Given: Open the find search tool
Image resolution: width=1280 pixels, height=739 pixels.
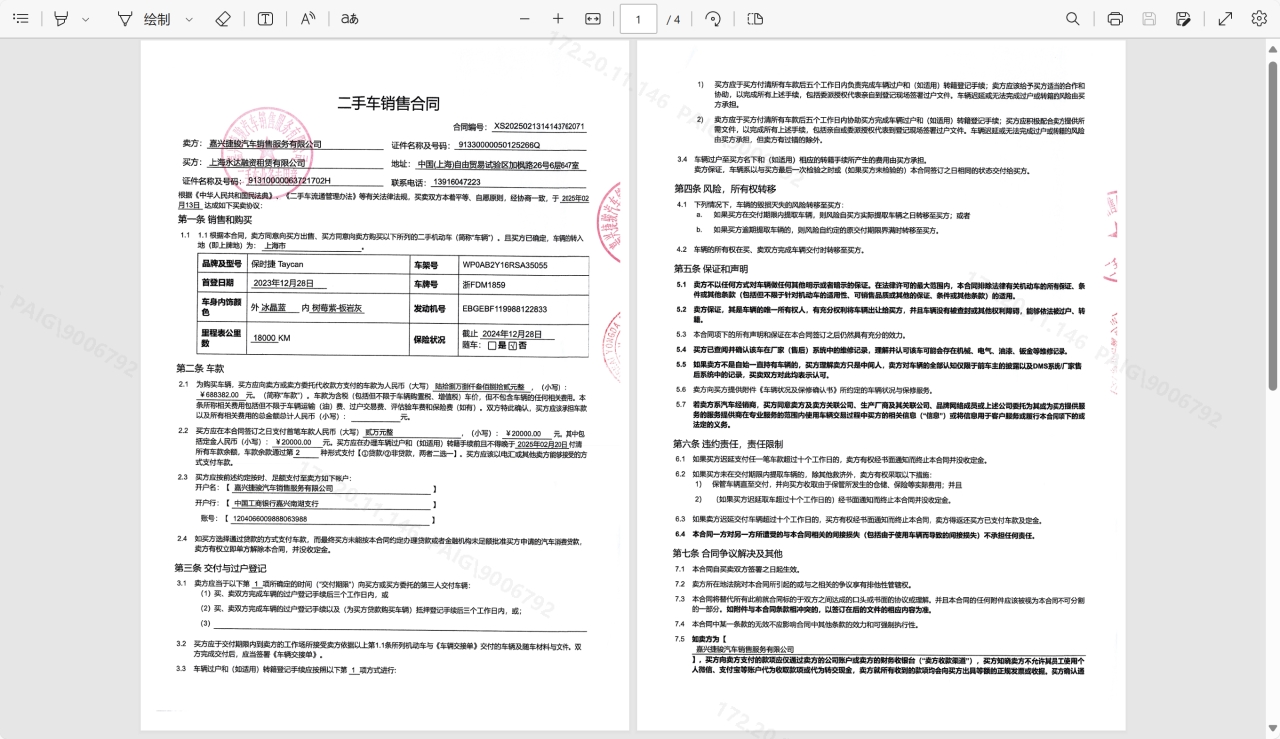Looking at the screenshot, I should click(1073, 19).
